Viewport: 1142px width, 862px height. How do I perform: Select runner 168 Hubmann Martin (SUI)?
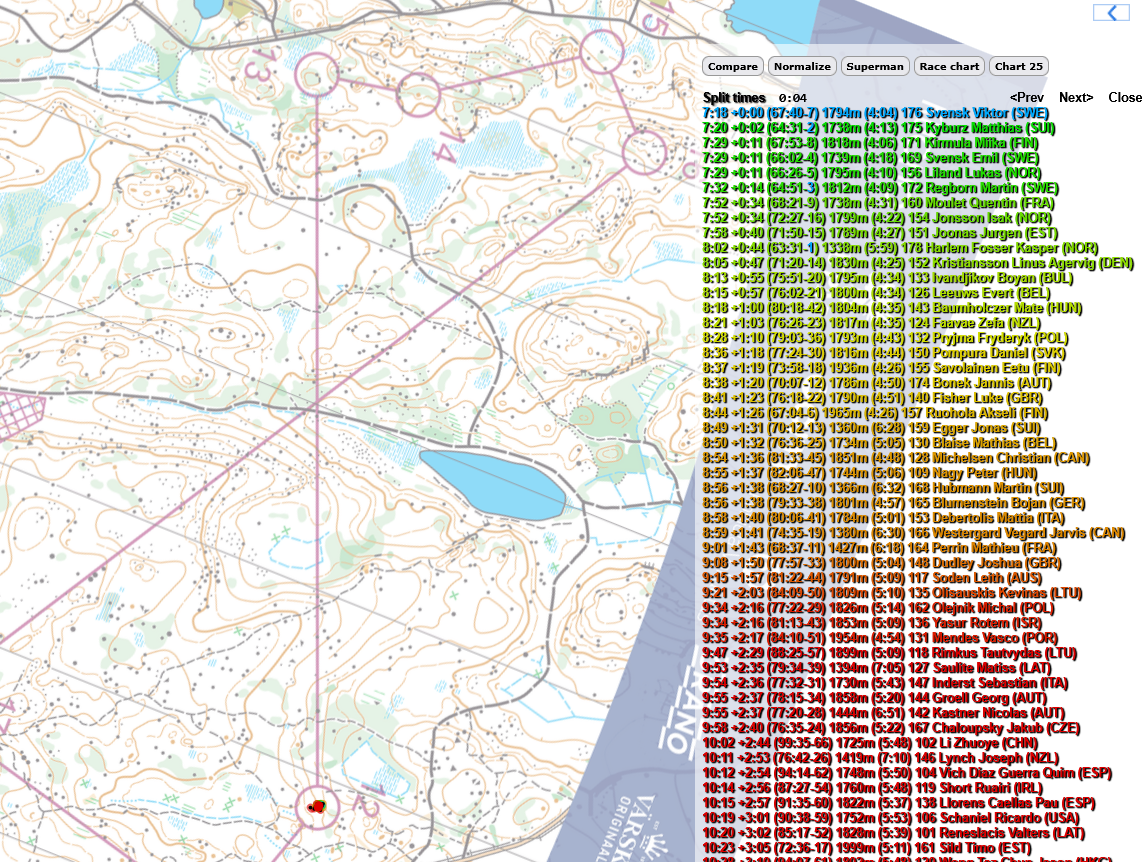pos(883,488)
